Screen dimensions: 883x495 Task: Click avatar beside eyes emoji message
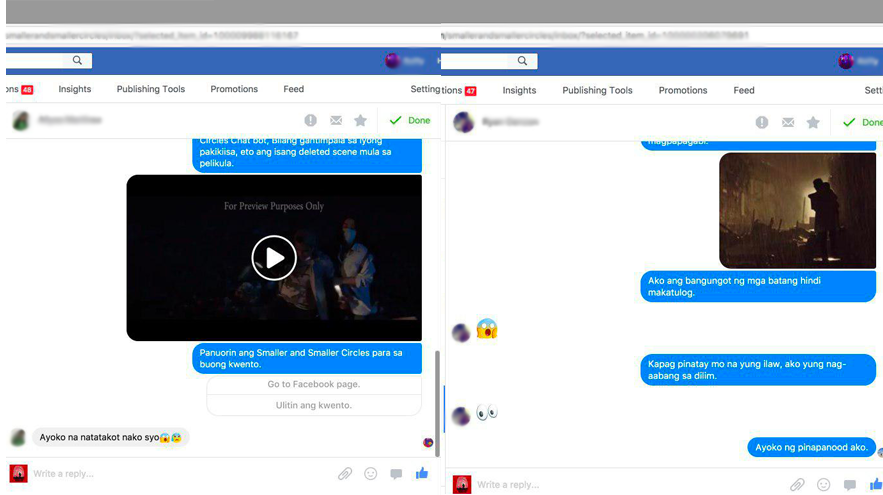point(461,416)
